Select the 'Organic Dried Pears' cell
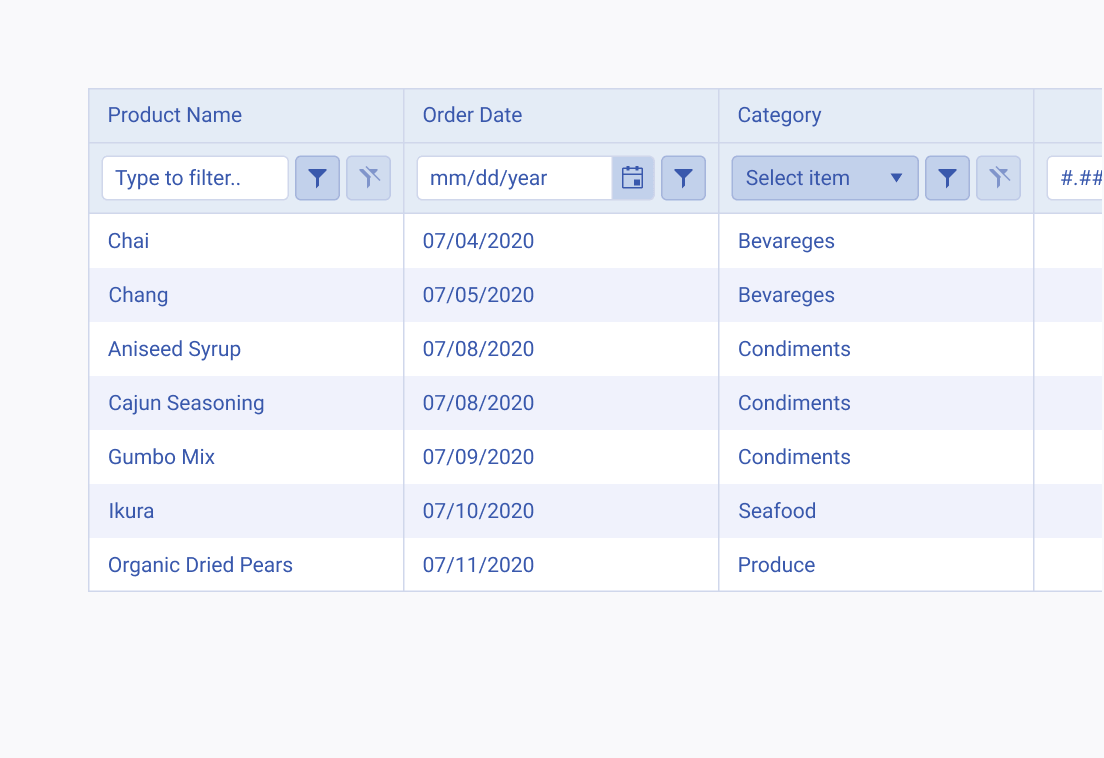 (246, 565)
